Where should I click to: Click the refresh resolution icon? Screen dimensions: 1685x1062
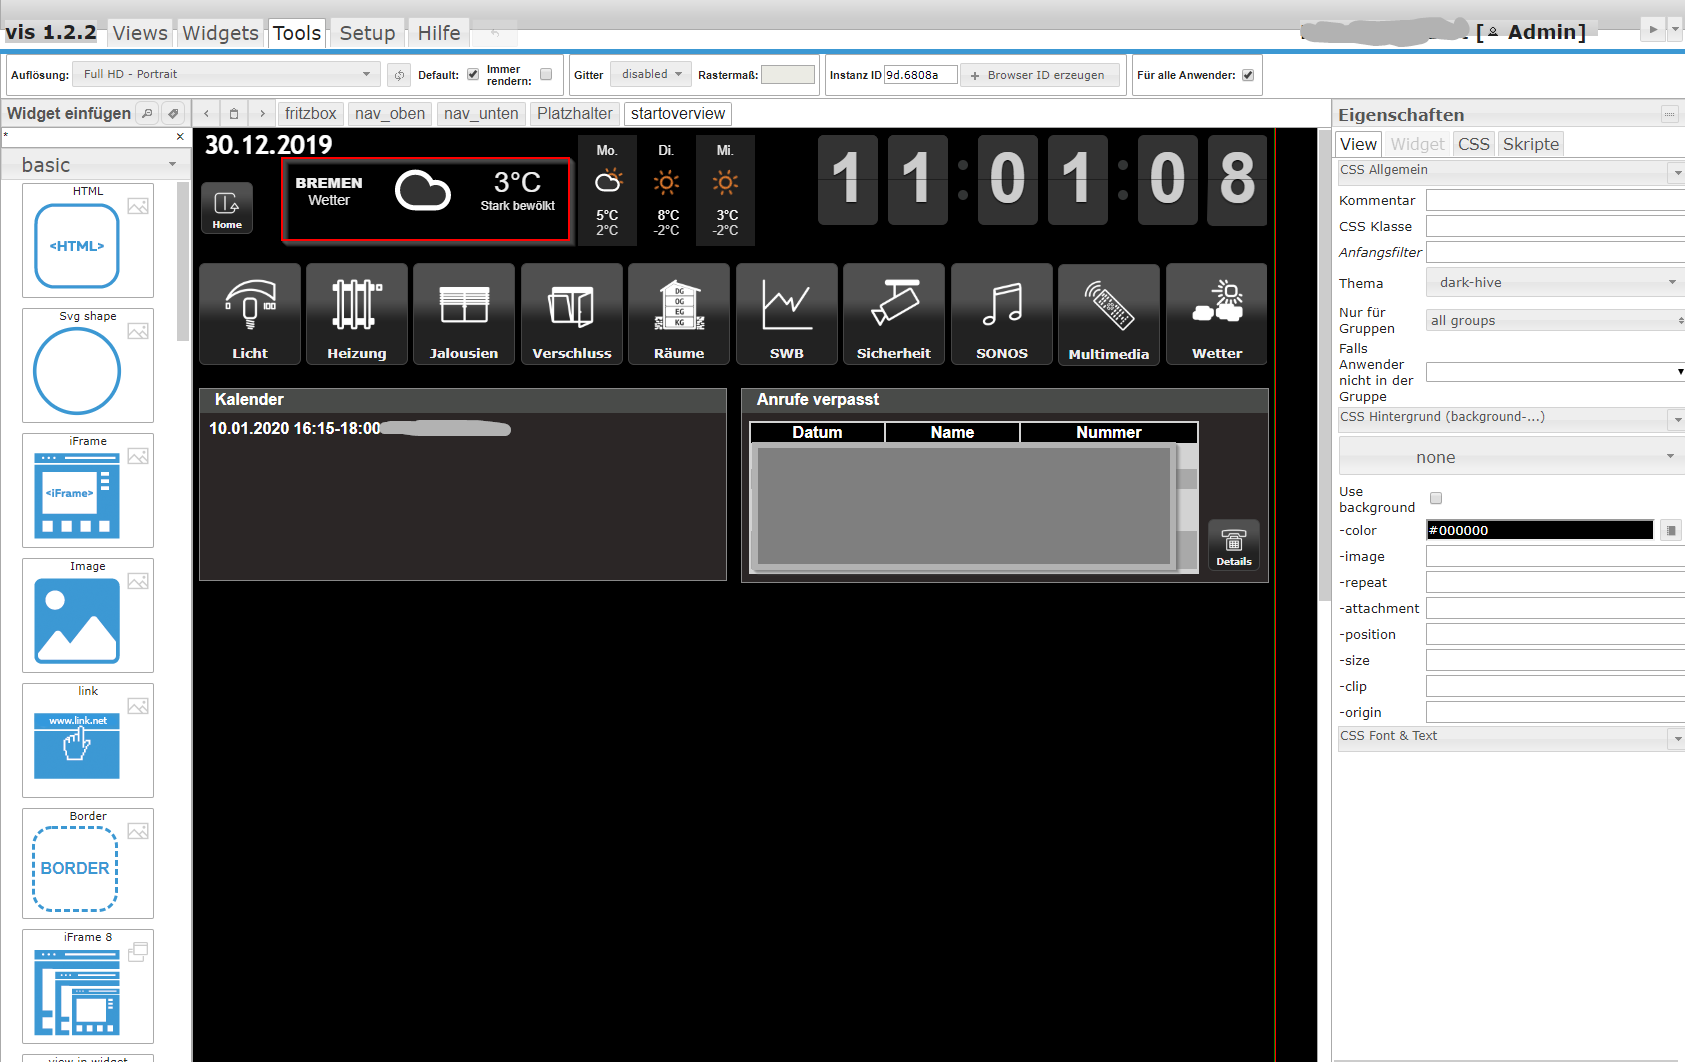(399, 75)
